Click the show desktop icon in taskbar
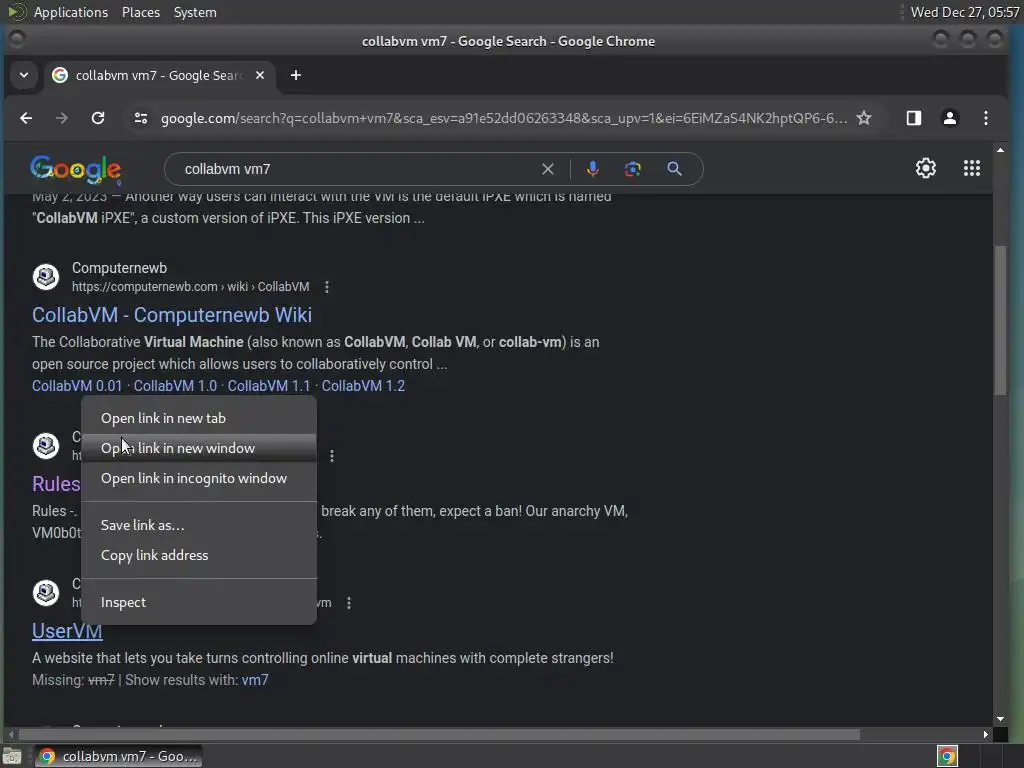The image size is (1024, 768). (x=12, y=757)
